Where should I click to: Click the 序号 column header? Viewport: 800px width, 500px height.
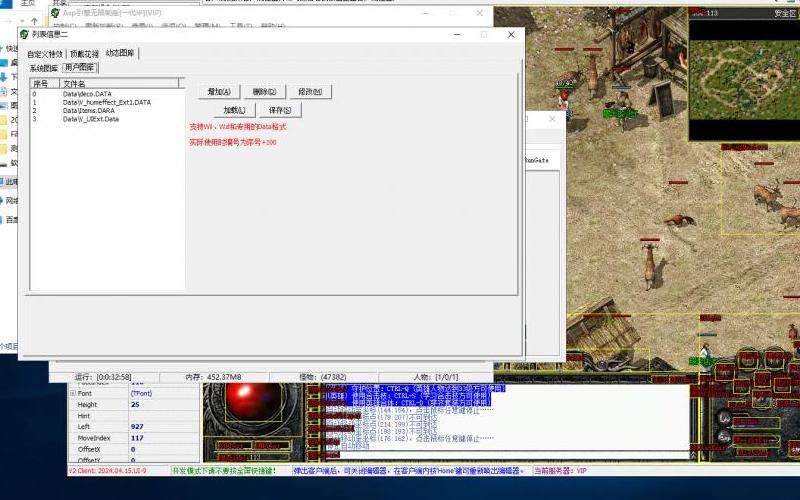click(x=45, y=83)
